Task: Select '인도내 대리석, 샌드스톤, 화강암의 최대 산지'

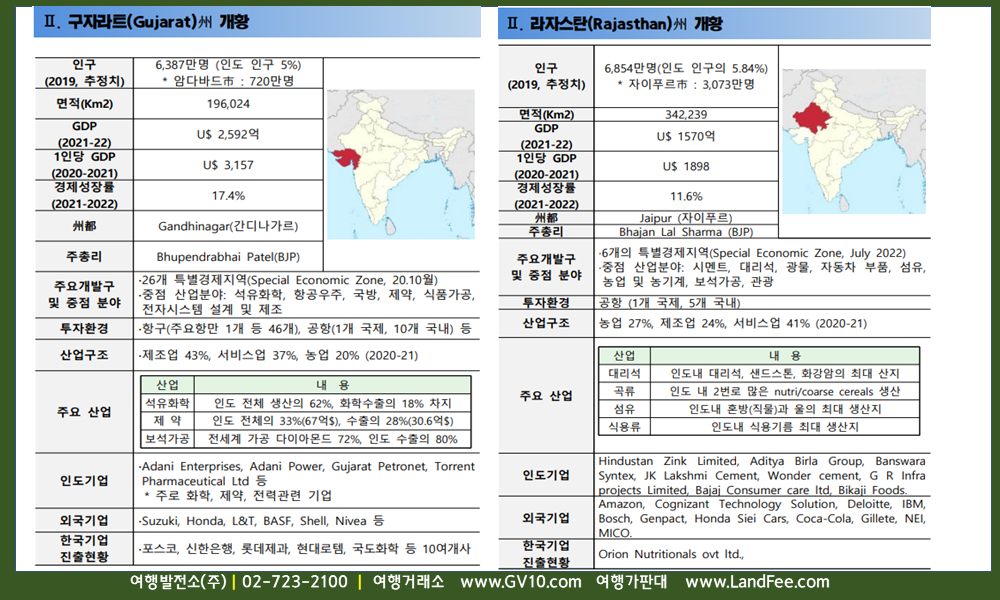Action: [x=785, y=374]
